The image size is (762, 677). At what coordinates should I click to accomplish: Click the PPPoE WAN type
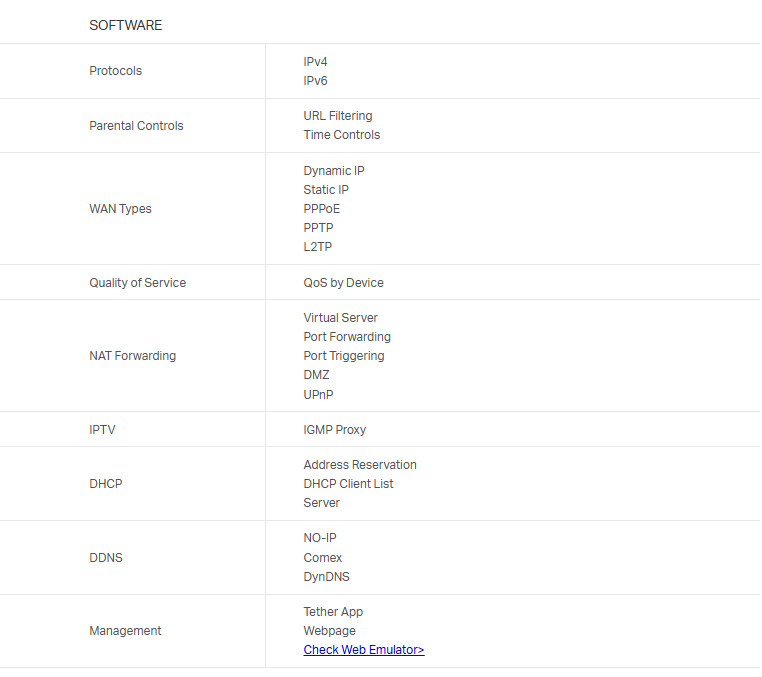pos(321,209)
